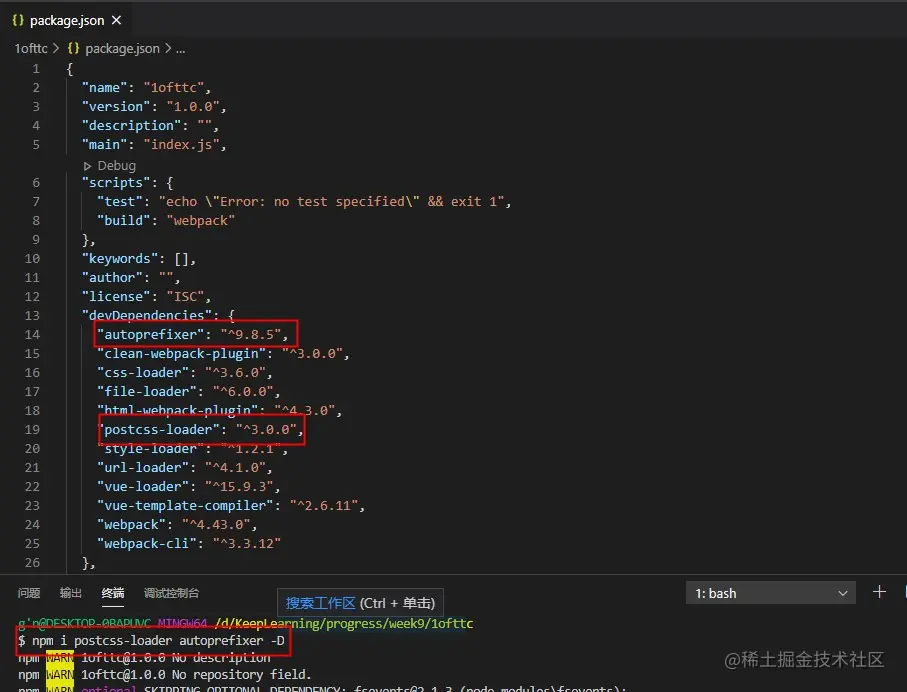Click the "scripts" key line
The height and width of the screenshot is (692, 907).
click(x=127, y=183)
